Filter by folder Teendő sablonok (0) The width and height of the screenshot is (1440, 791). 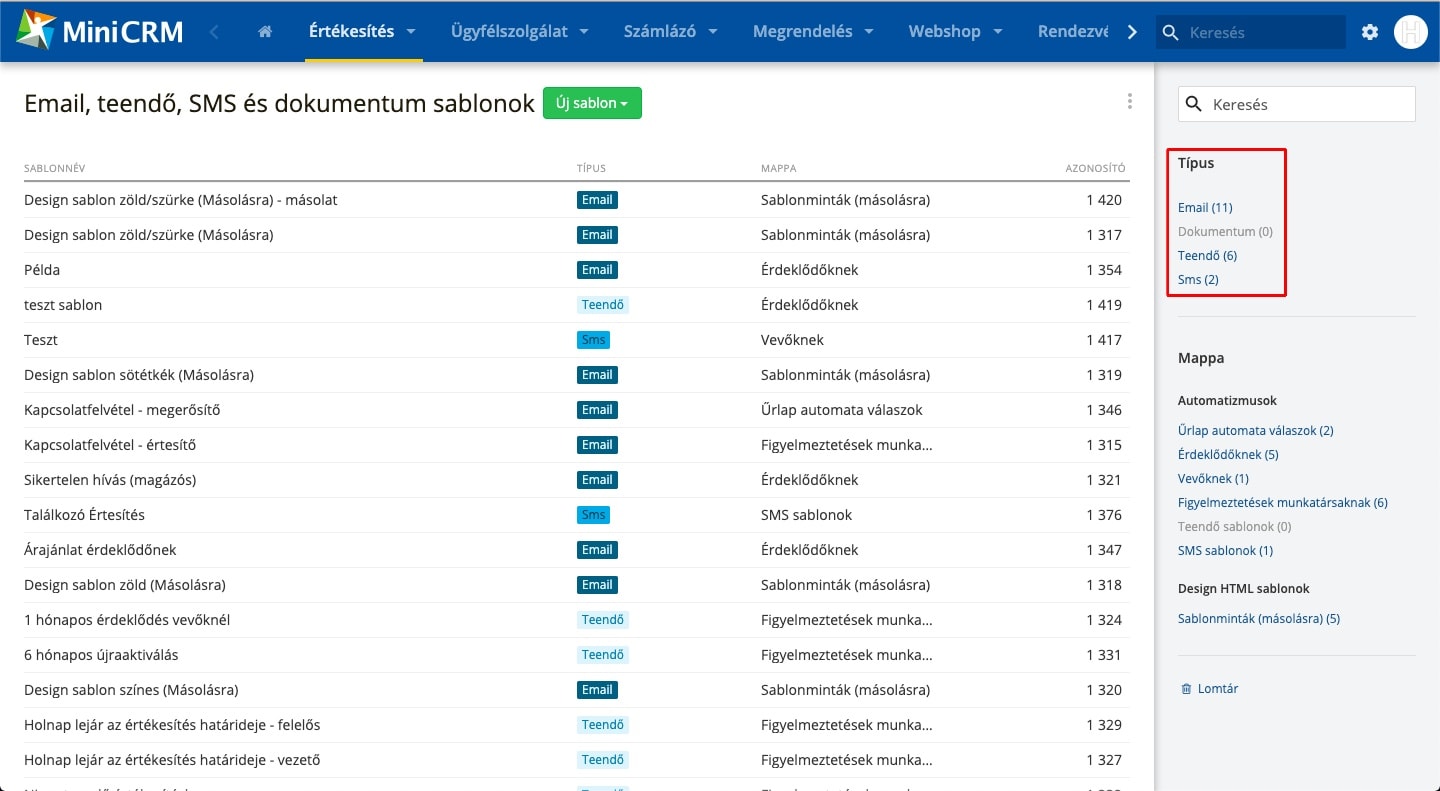(1235, 527)
